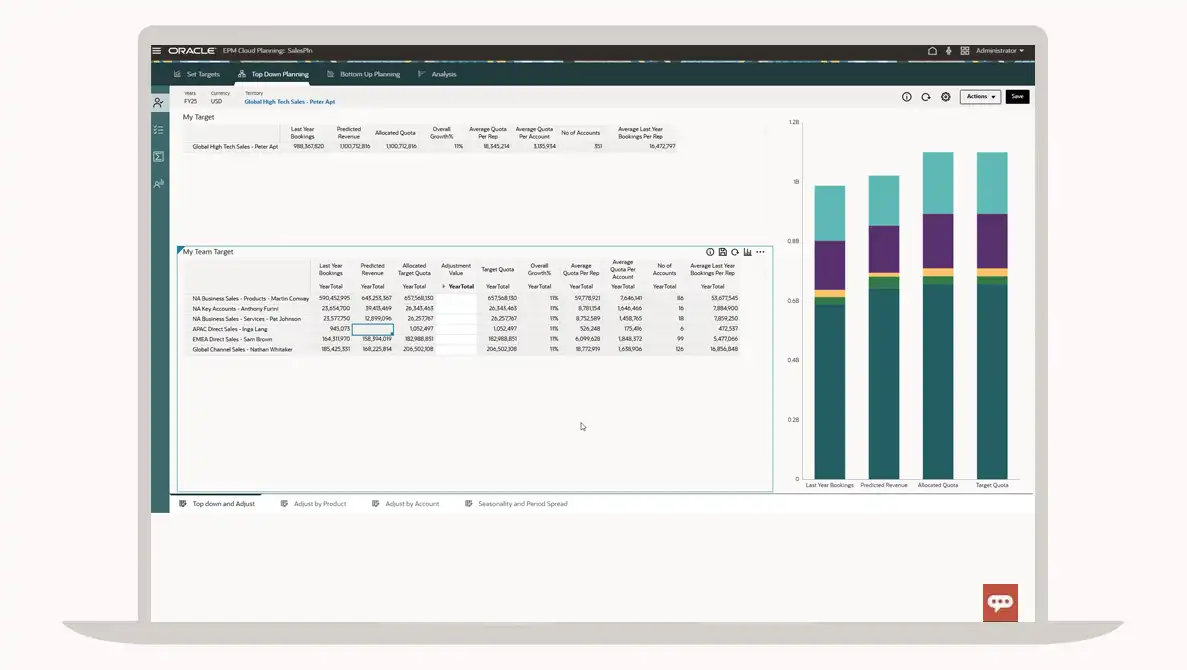Screen dimensions: 1187x670
Task: Click the gear settings icon beside Actions
Action: 945,97
